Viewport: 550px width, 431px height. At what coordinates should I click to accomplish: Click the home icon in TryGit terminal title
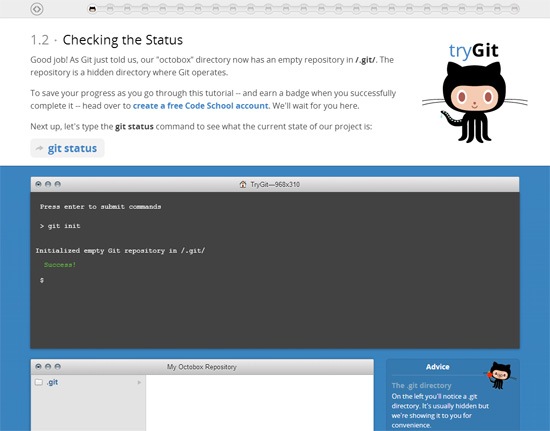[243, 184]
